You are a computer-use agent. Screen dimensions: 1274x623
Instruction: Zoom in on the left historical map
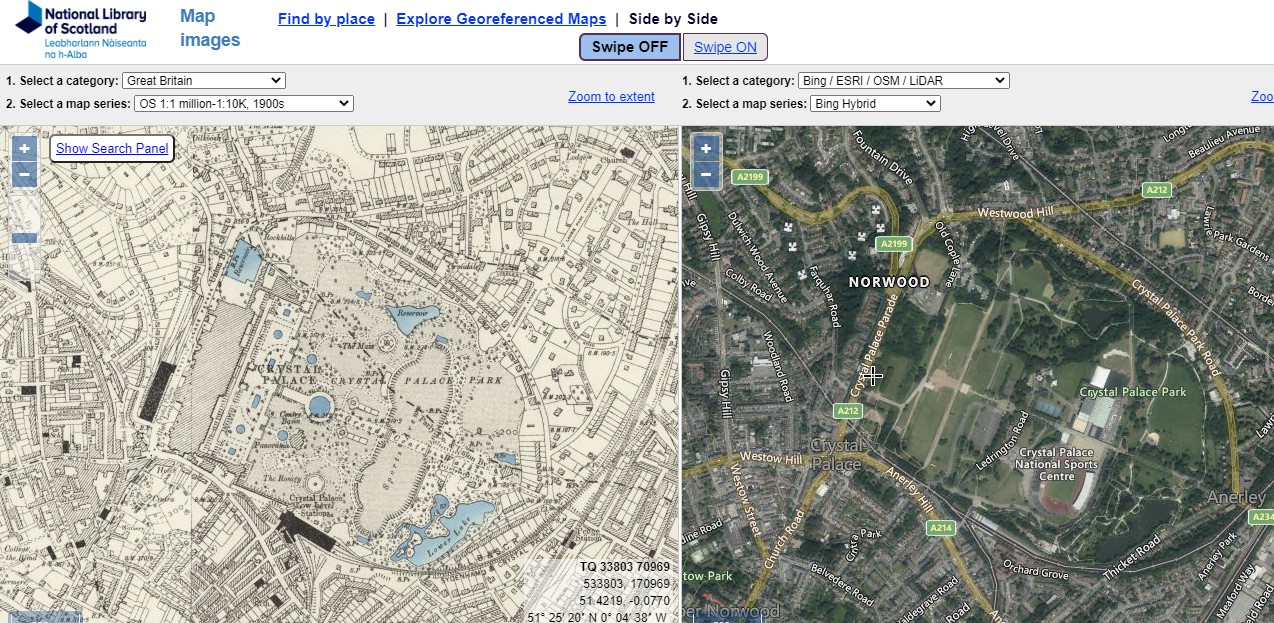pyautogui.click(x=25, y=148)
